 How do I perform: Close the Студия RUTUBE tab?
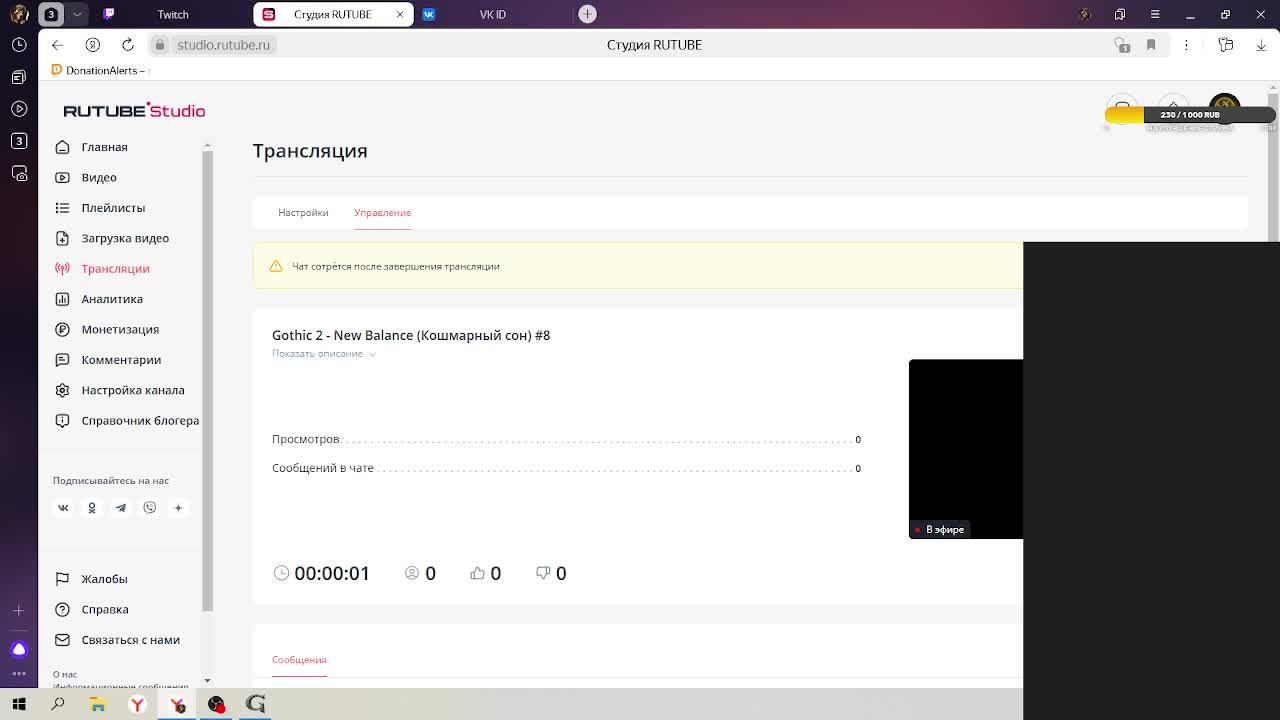point(400,14)
